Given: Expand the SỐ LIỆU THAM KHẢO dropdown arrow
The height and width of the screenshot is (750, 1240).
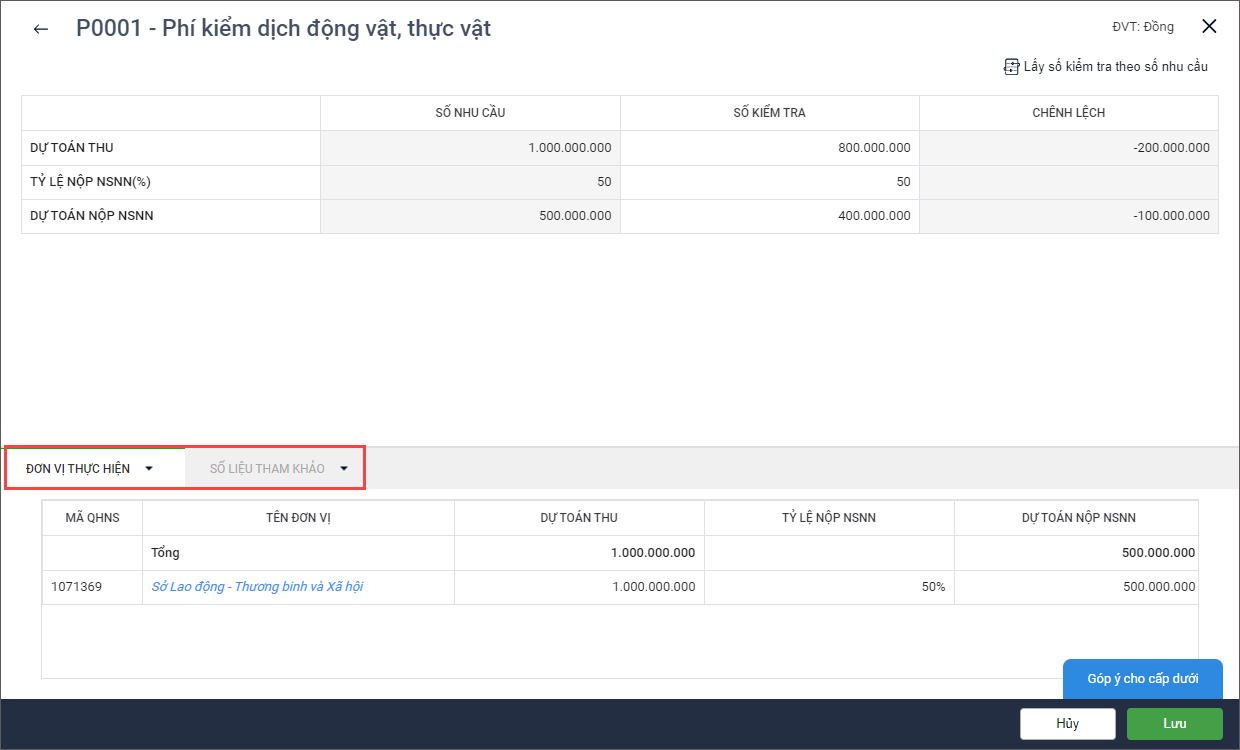Looking at the screenshot, I should (343, 468).
